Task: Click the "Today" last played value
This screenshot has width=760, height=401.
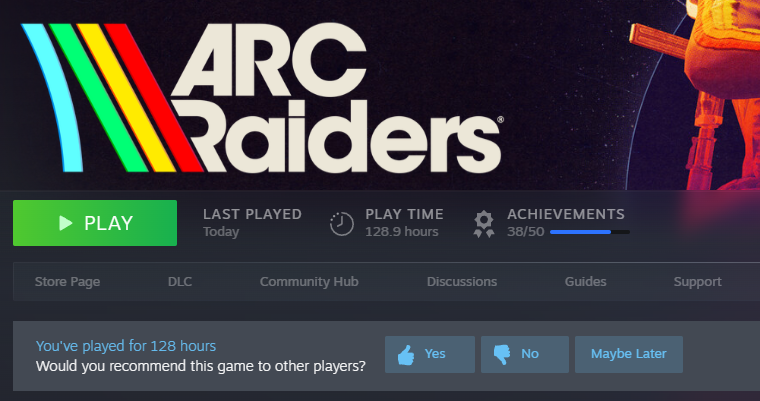Action: pyautogui.click(x=221, y=232)
